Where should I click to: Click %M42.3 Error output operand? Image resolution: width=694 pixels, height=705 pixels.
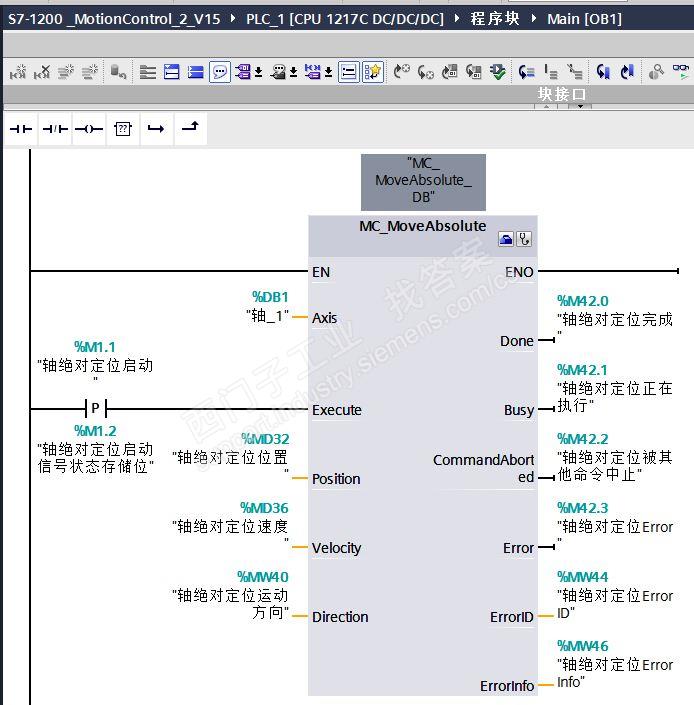[x=583, y=508]
